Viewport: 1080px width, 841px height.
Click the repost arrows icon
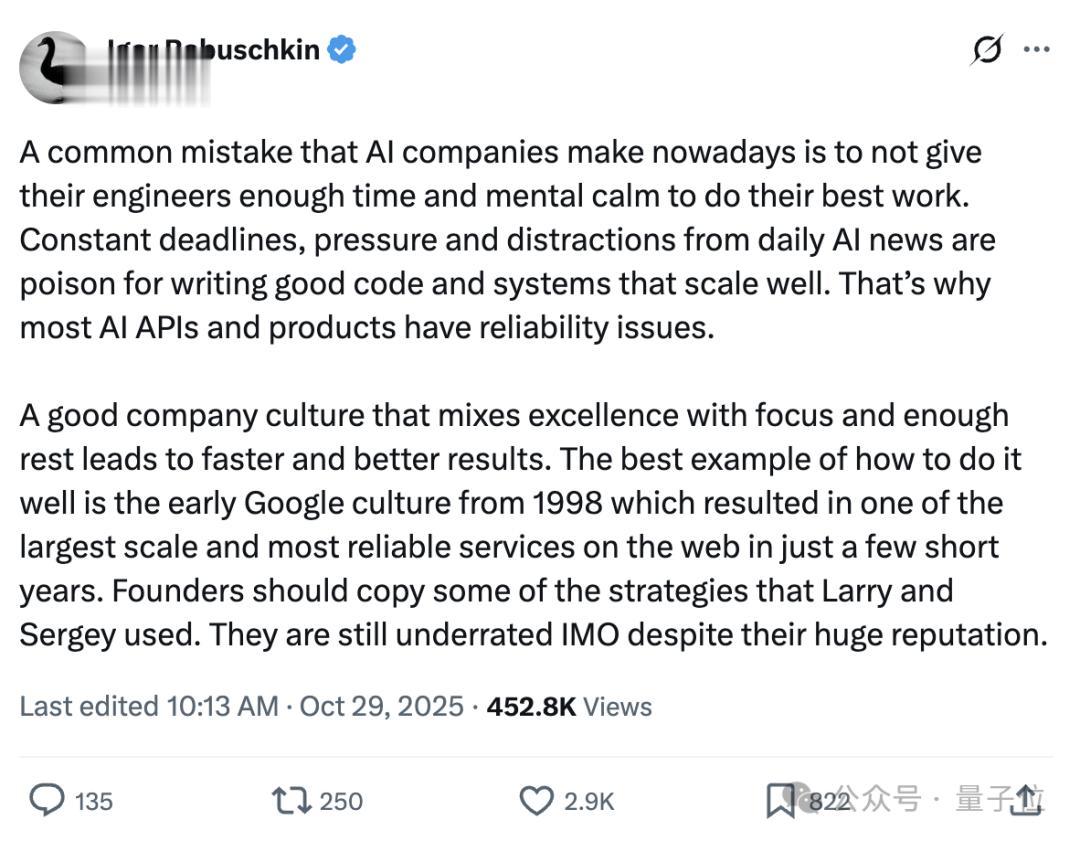tap(292, 800)
